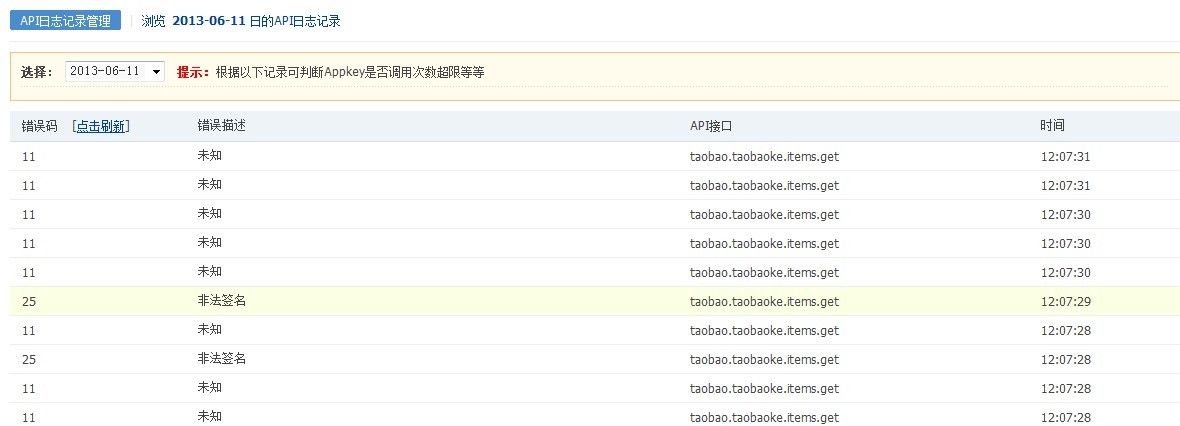
Task: Click the first row's error code 11
Action: click(x=29, y=157)
